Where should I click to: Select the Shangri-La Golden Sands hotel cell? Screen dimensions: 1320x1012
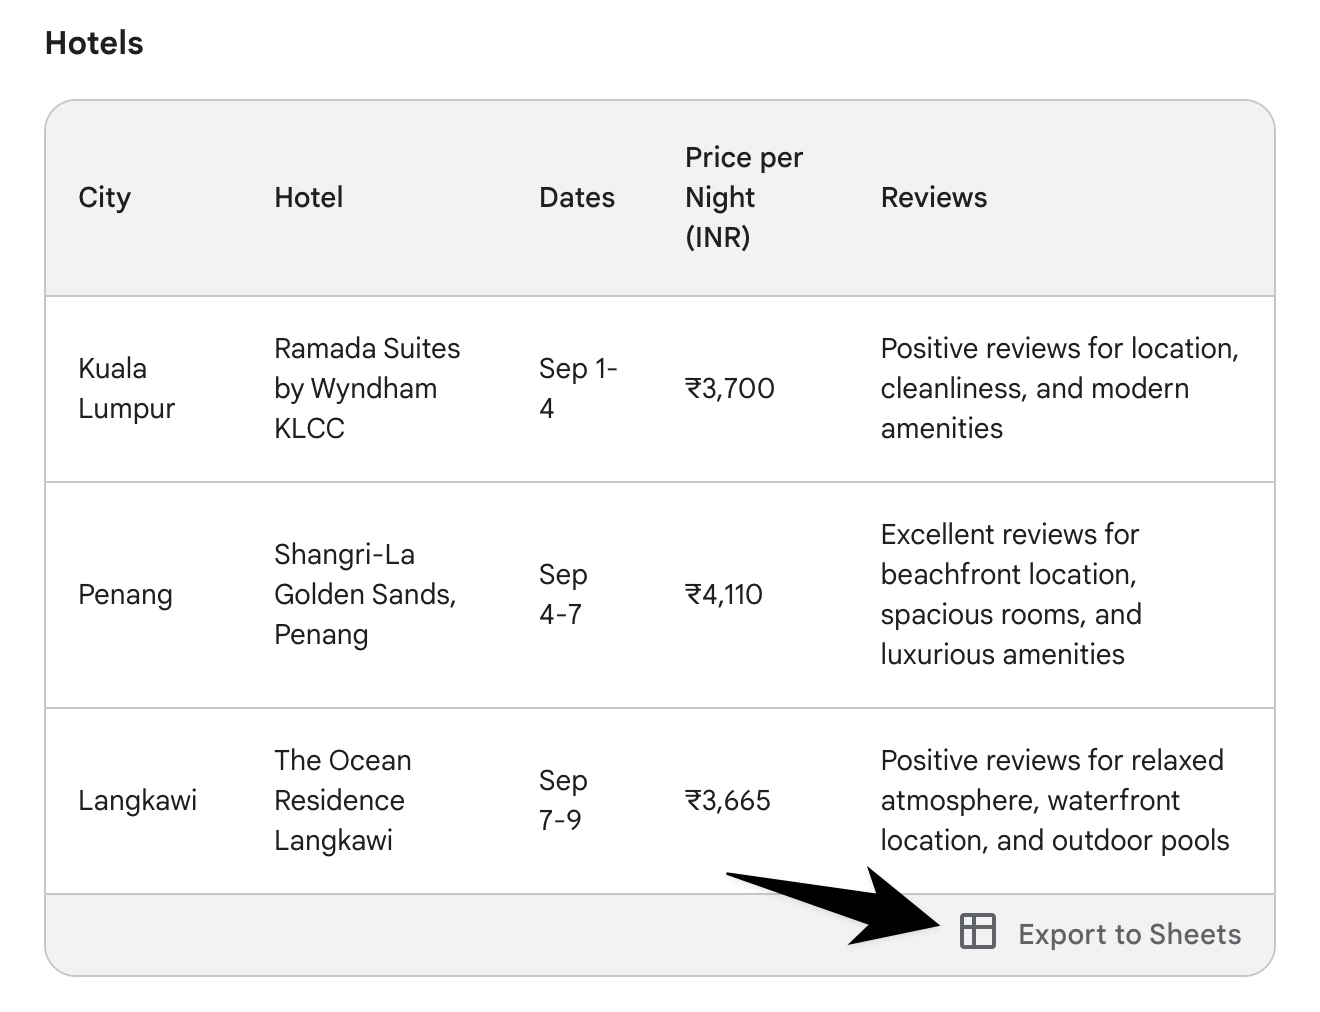pyautogui.click(x=365, y=594)
